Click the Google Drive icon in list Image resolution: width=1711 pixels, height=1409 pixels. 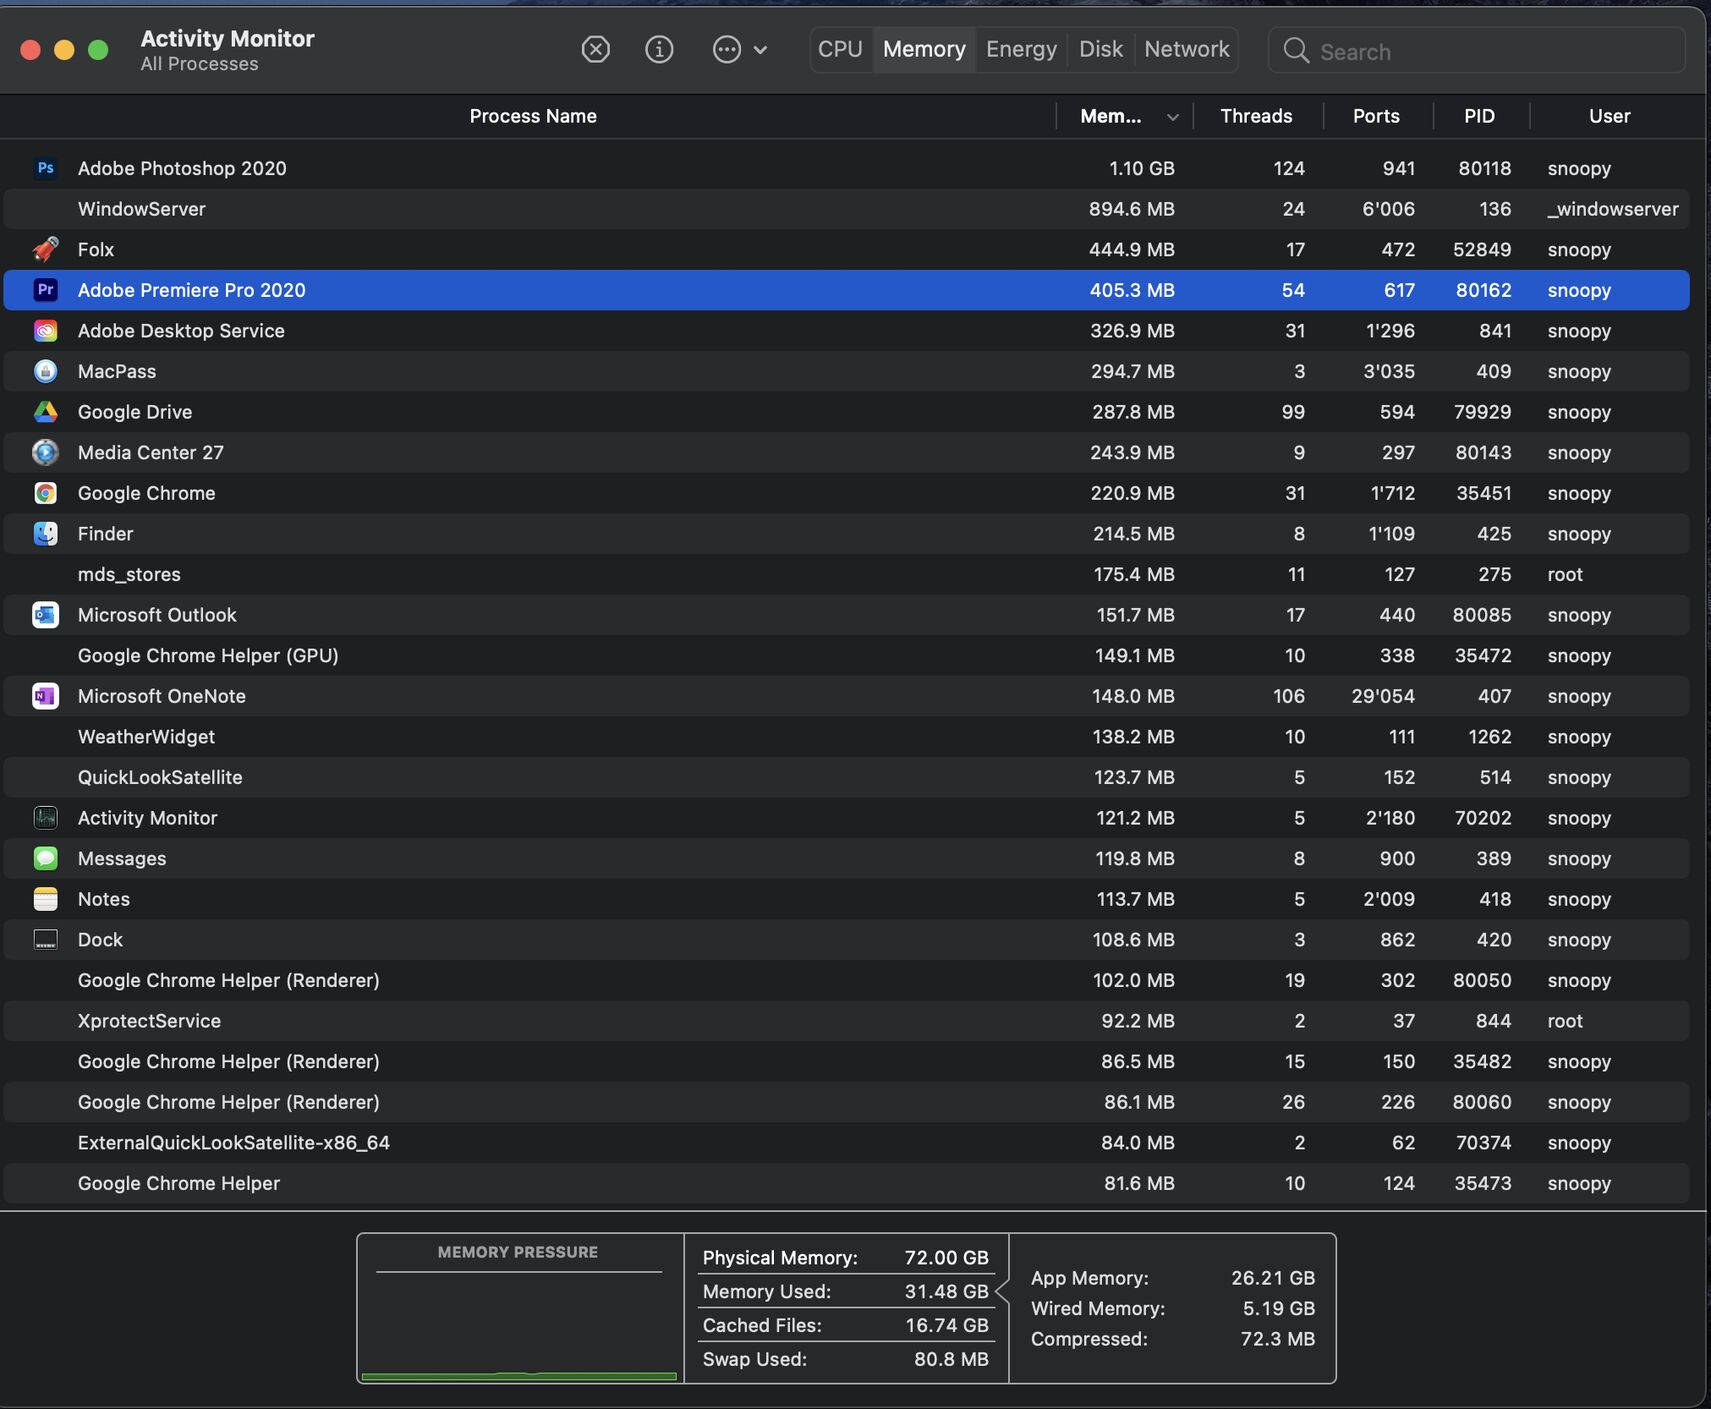coord(45,412)
